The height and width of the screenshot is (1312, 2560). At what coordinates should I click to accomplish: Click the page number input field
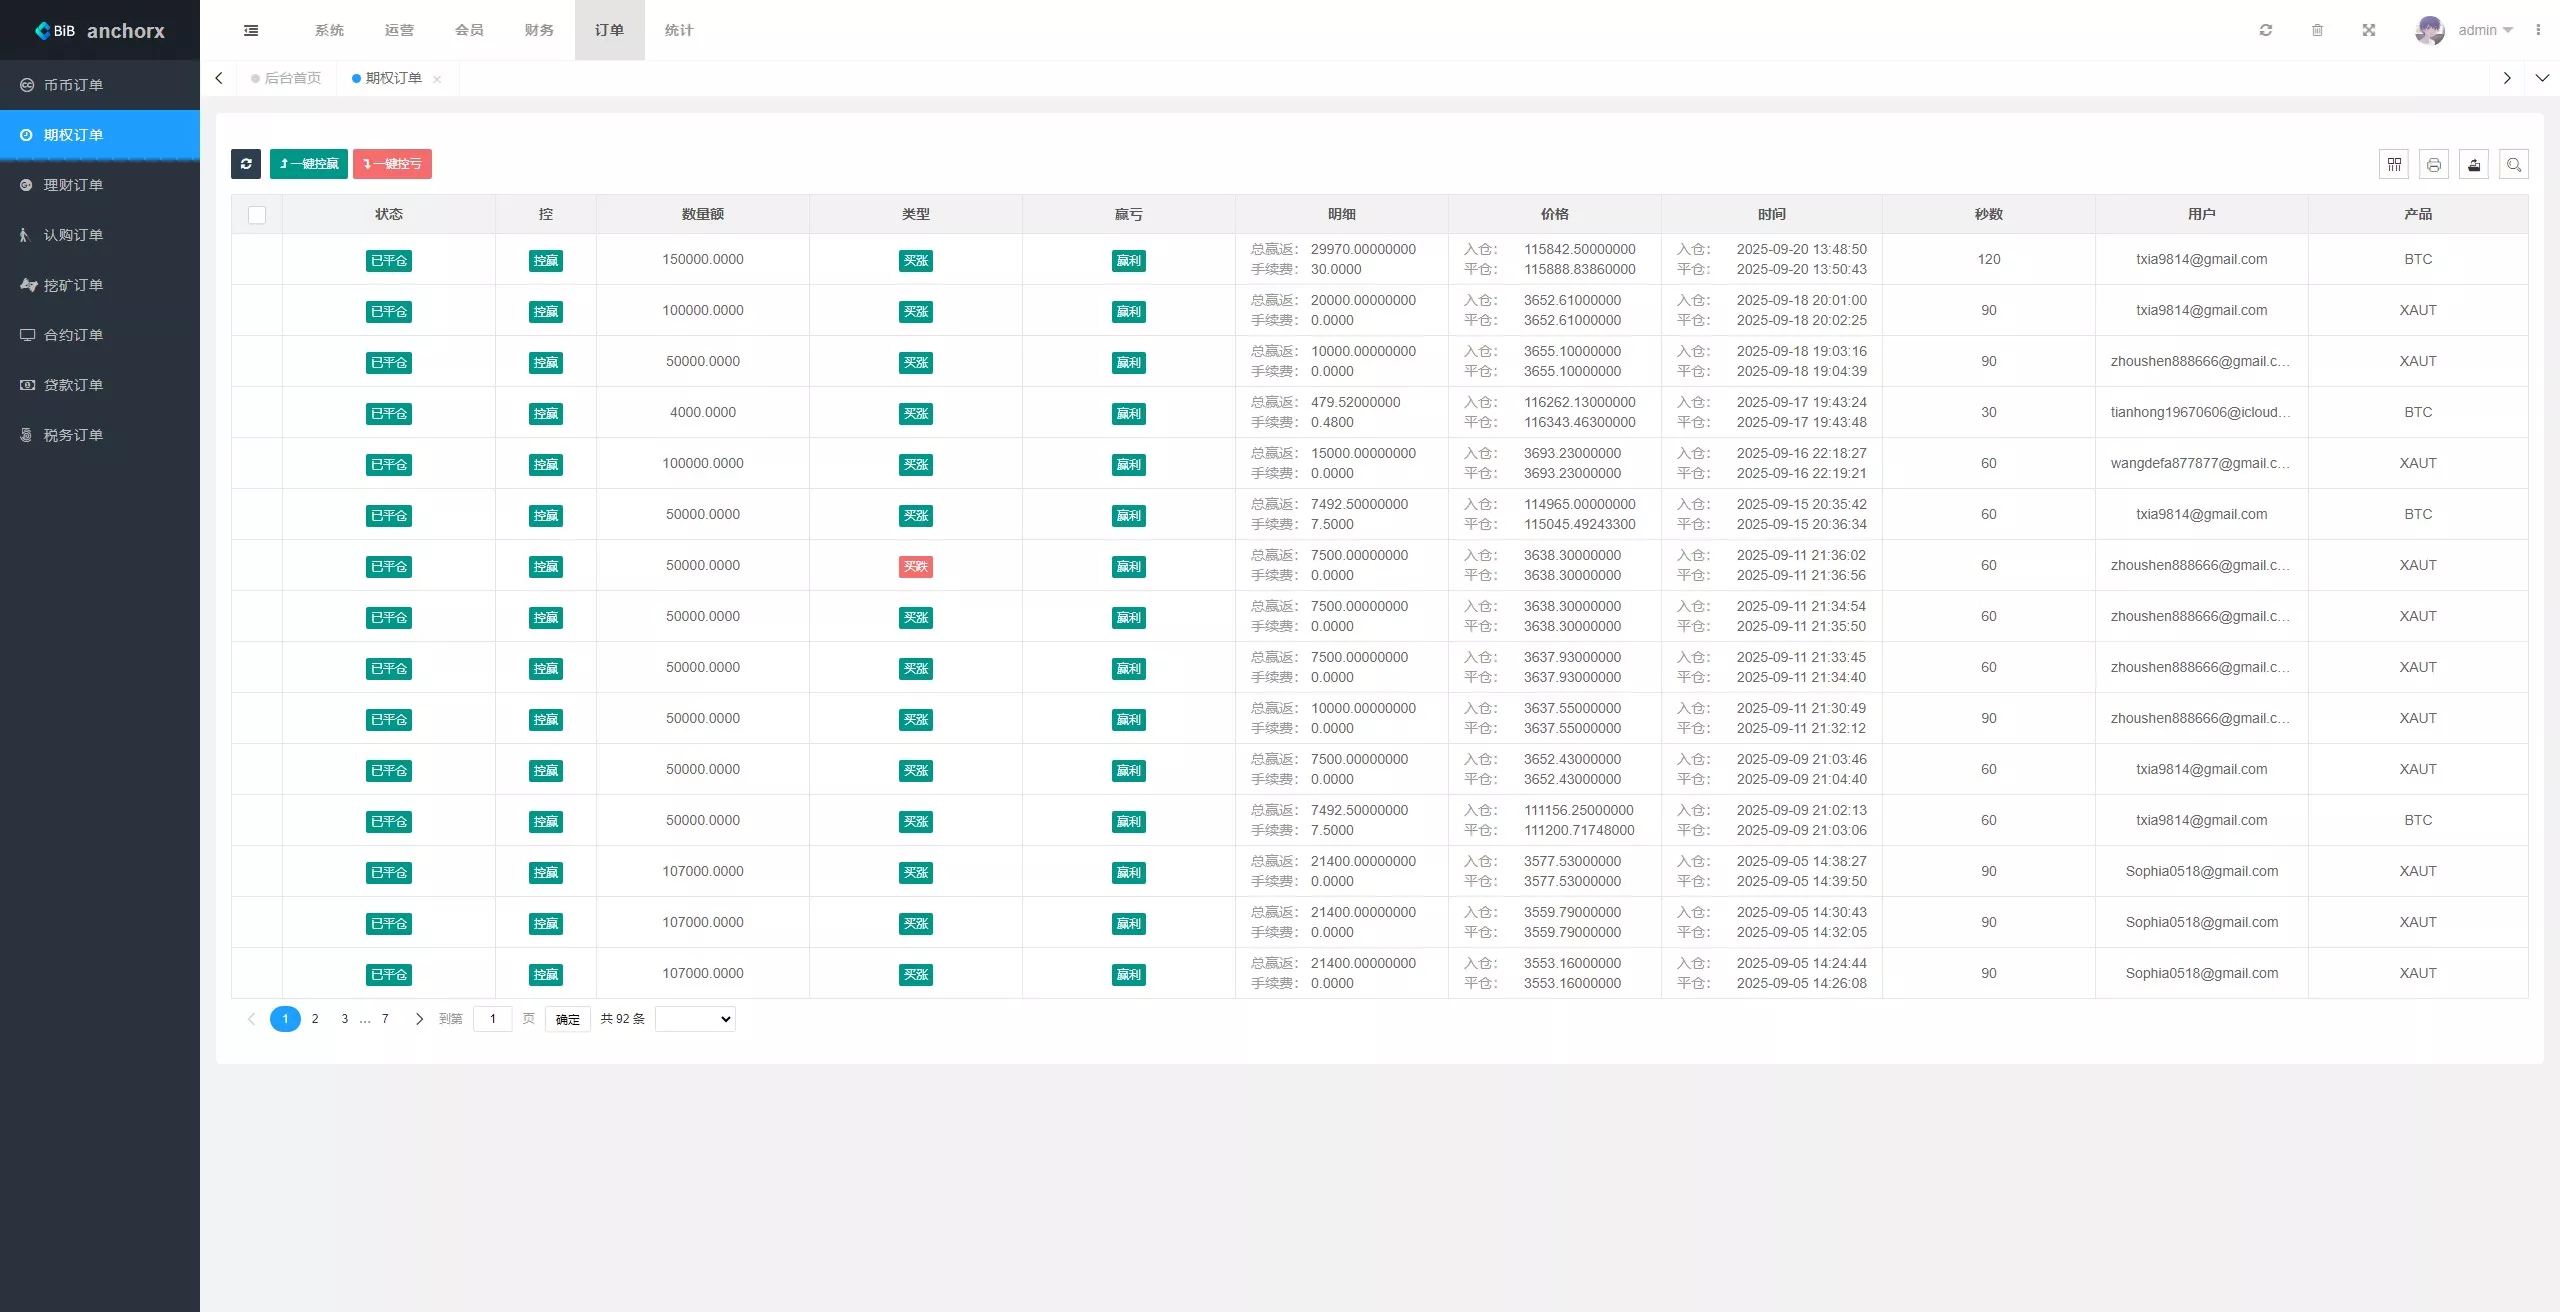point(492,1019)
